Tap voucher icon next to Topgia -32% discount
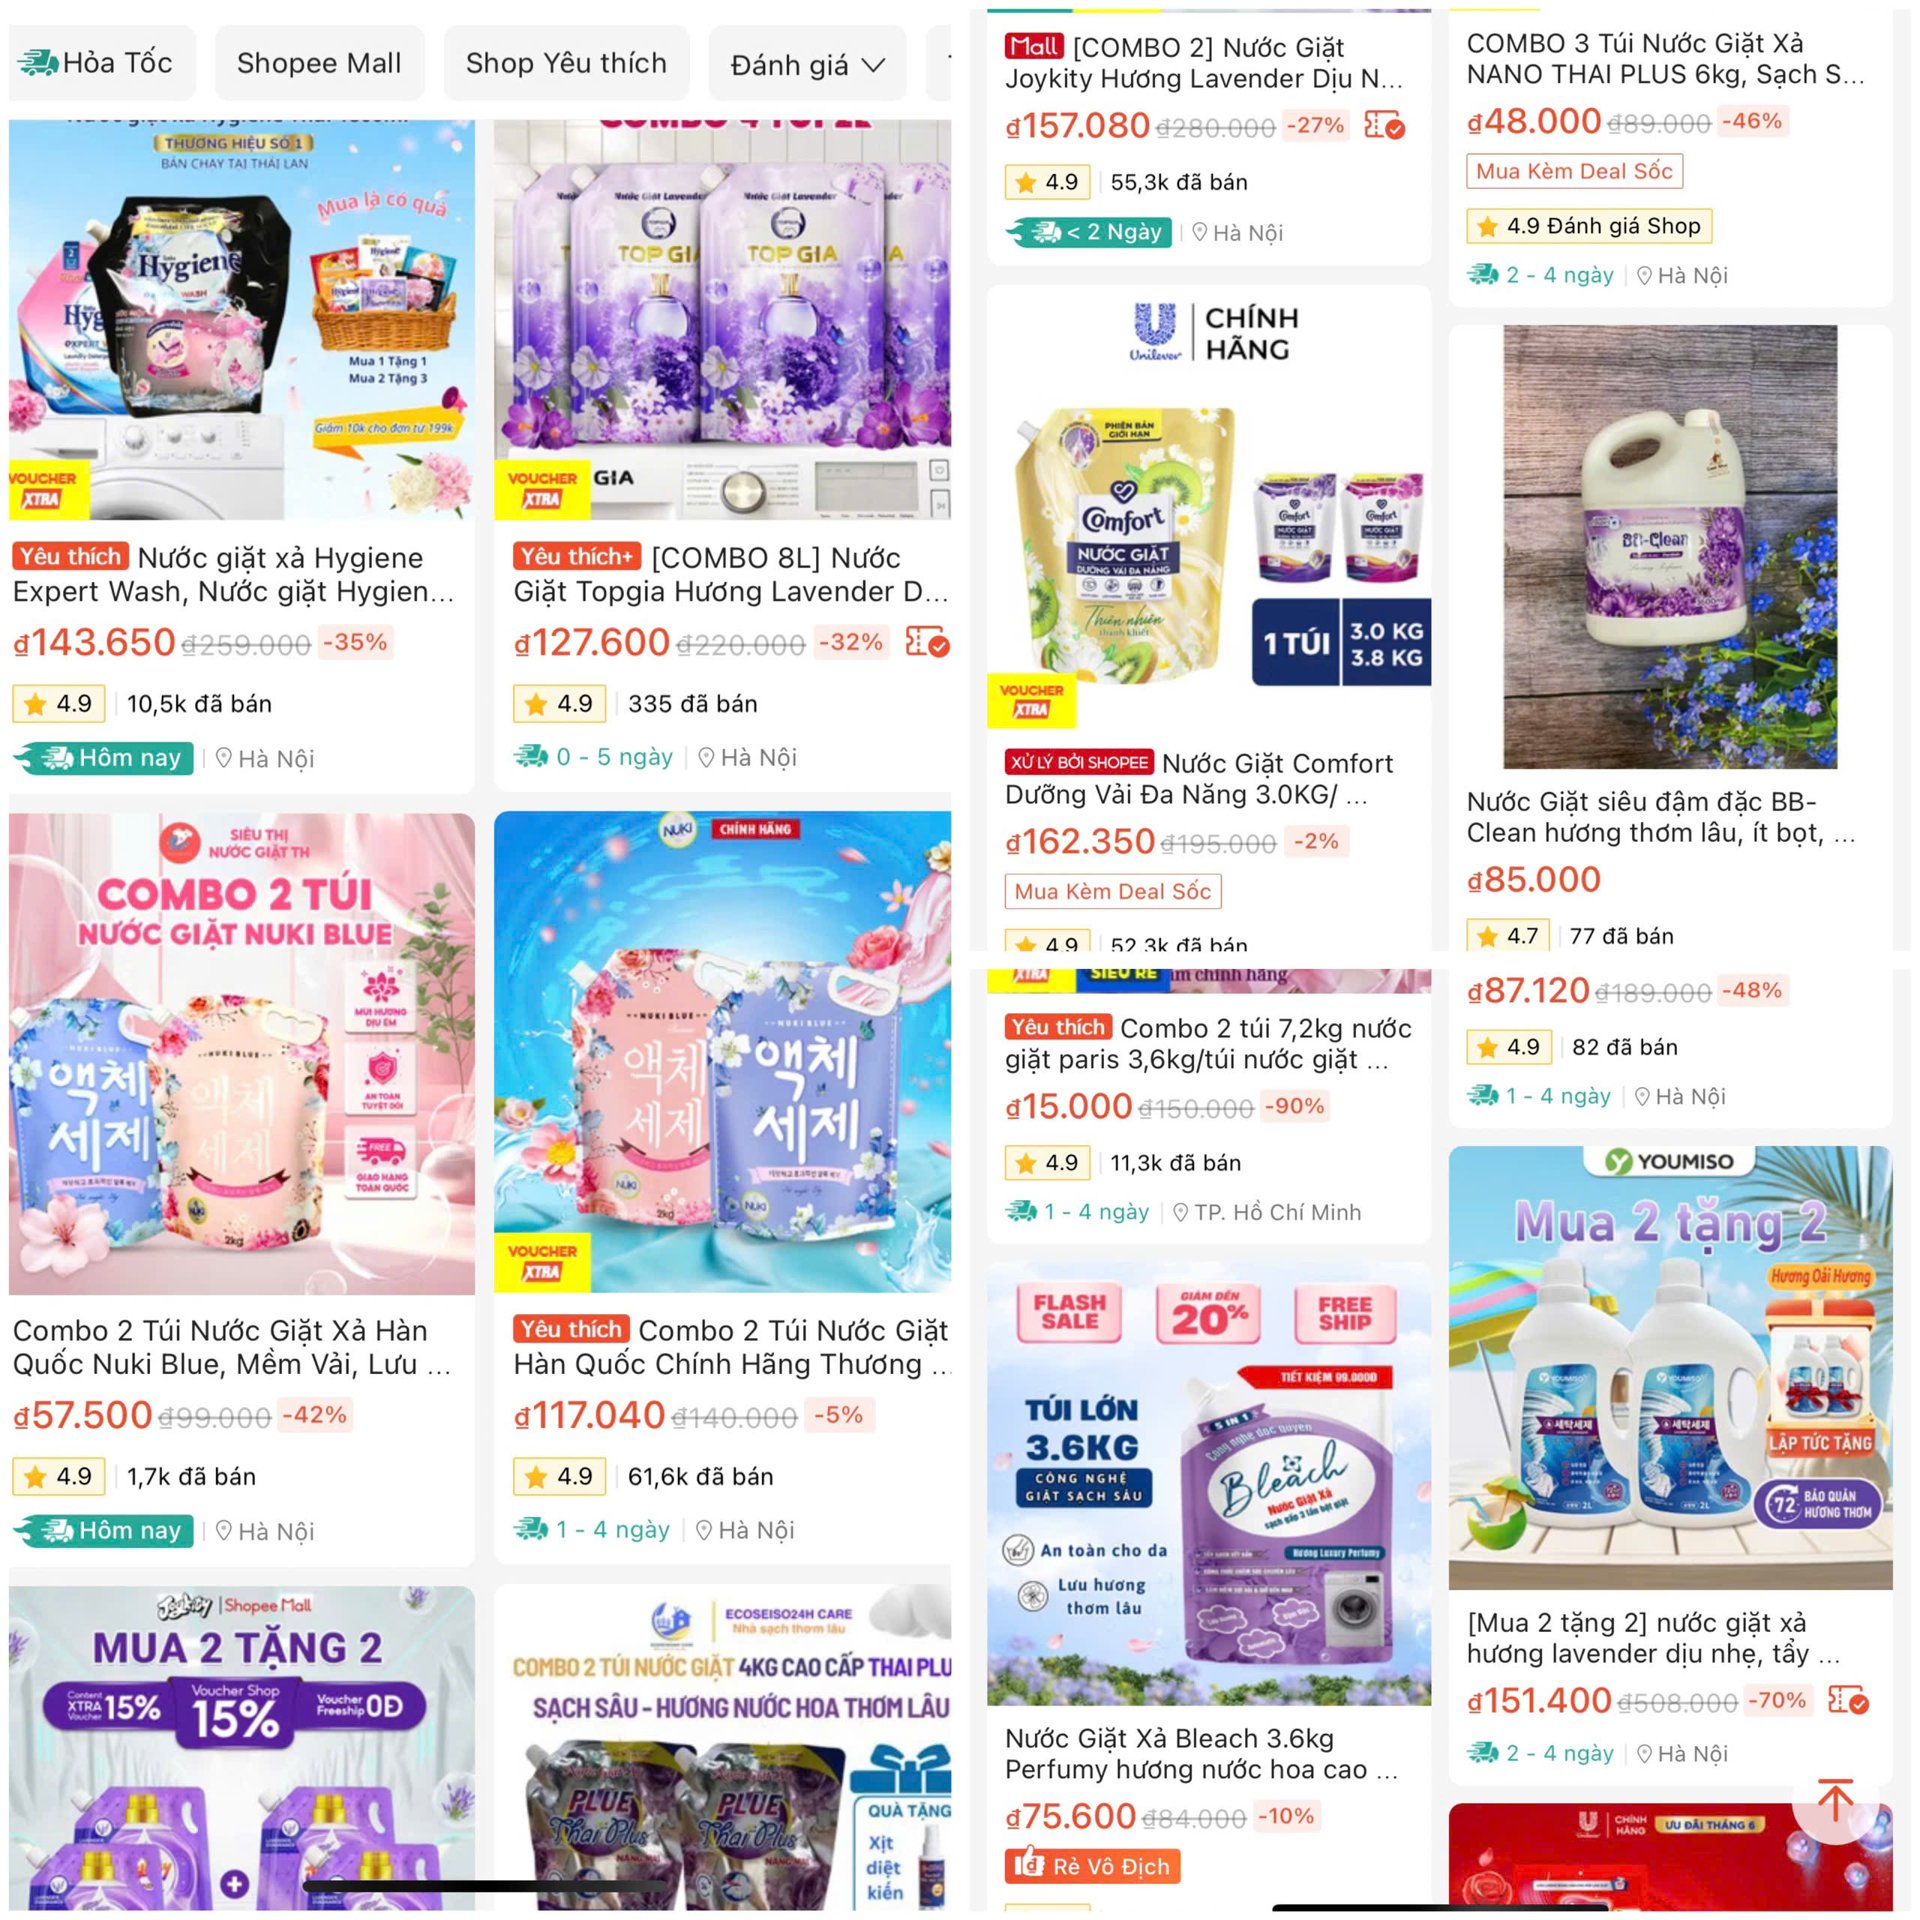Image resolution: width=1920 pixels, height=1920 pixels. [926, 641]
